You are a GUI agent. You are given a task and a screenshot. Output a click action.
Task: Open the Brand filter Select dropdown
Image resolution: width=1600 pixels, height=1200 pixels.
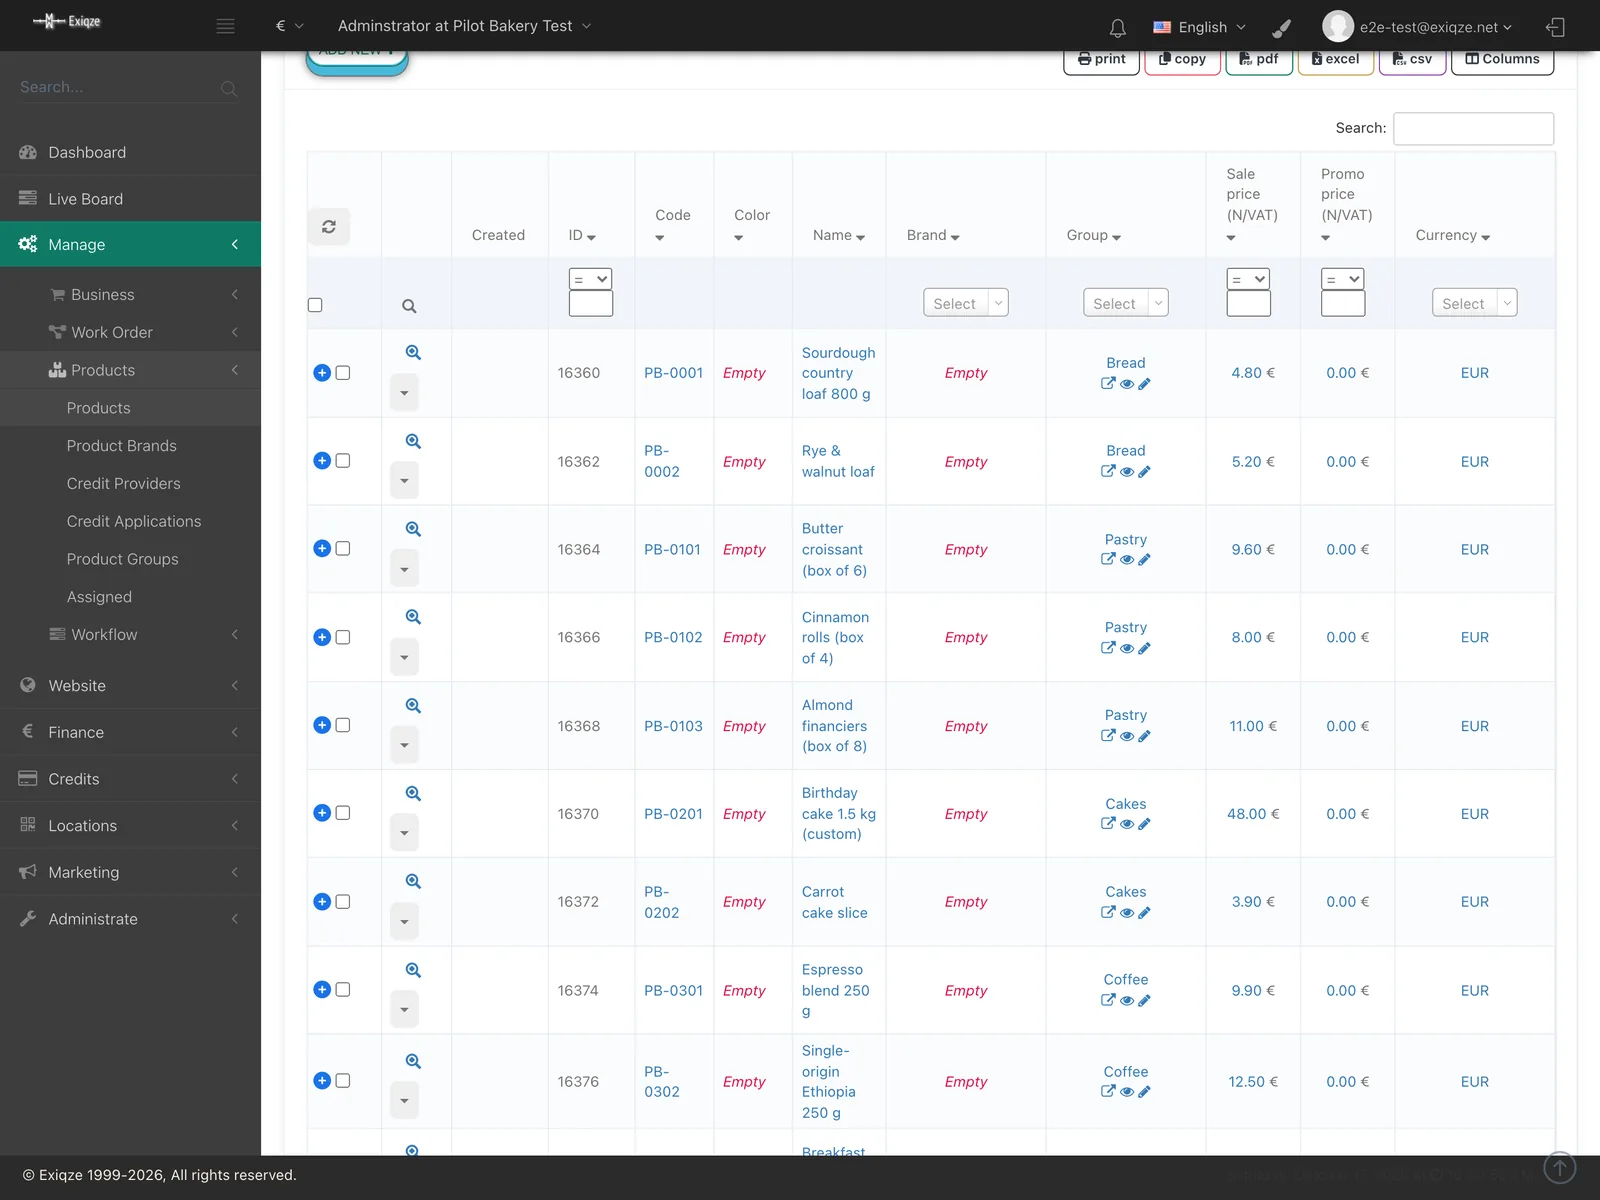(966, 303)
